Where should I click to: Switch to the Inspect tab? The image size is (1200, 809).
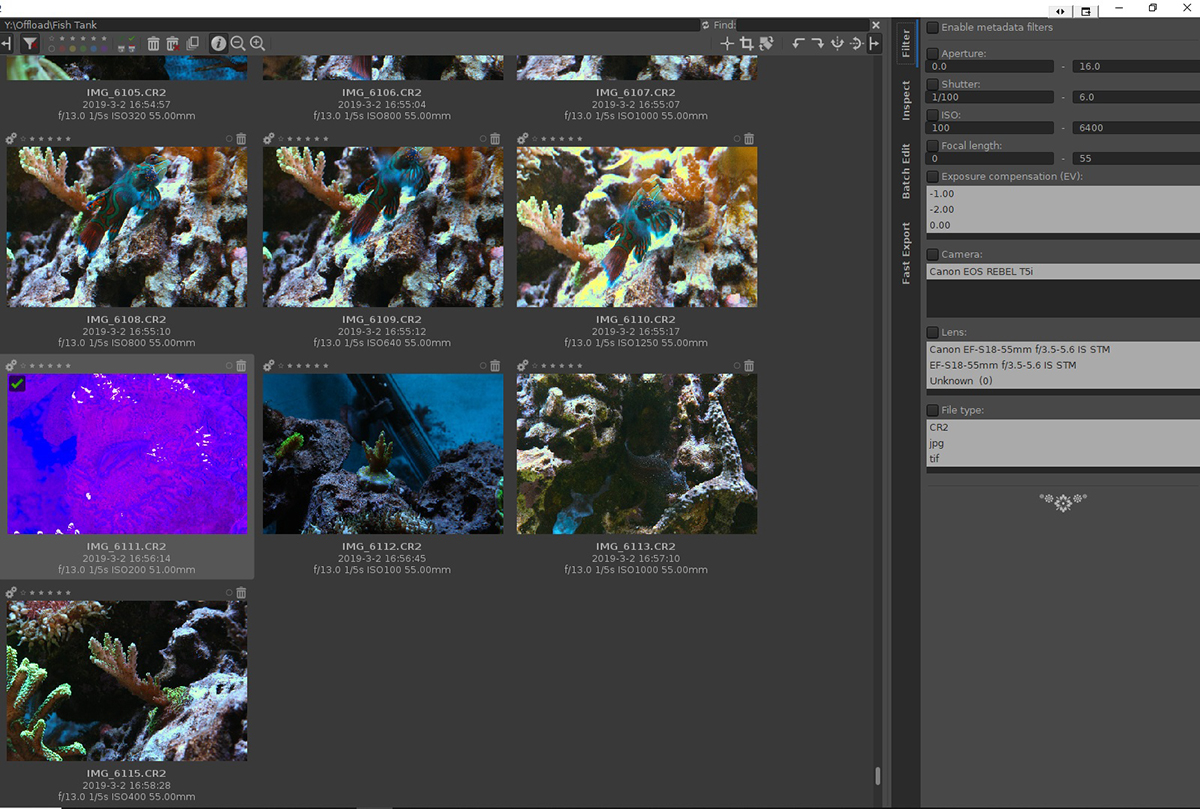(906, 101)
